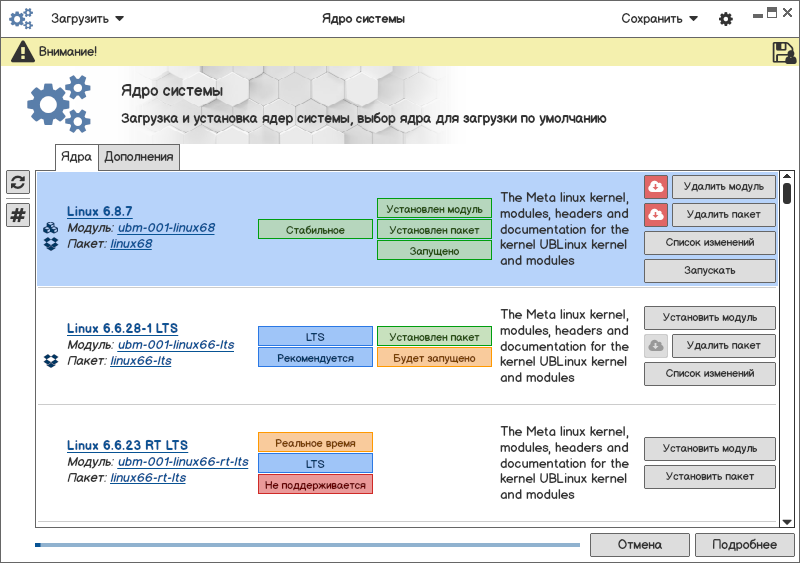The image size is (800, 563).
Task: Click the scrollbar up arrow
Action: coord(787,176)
